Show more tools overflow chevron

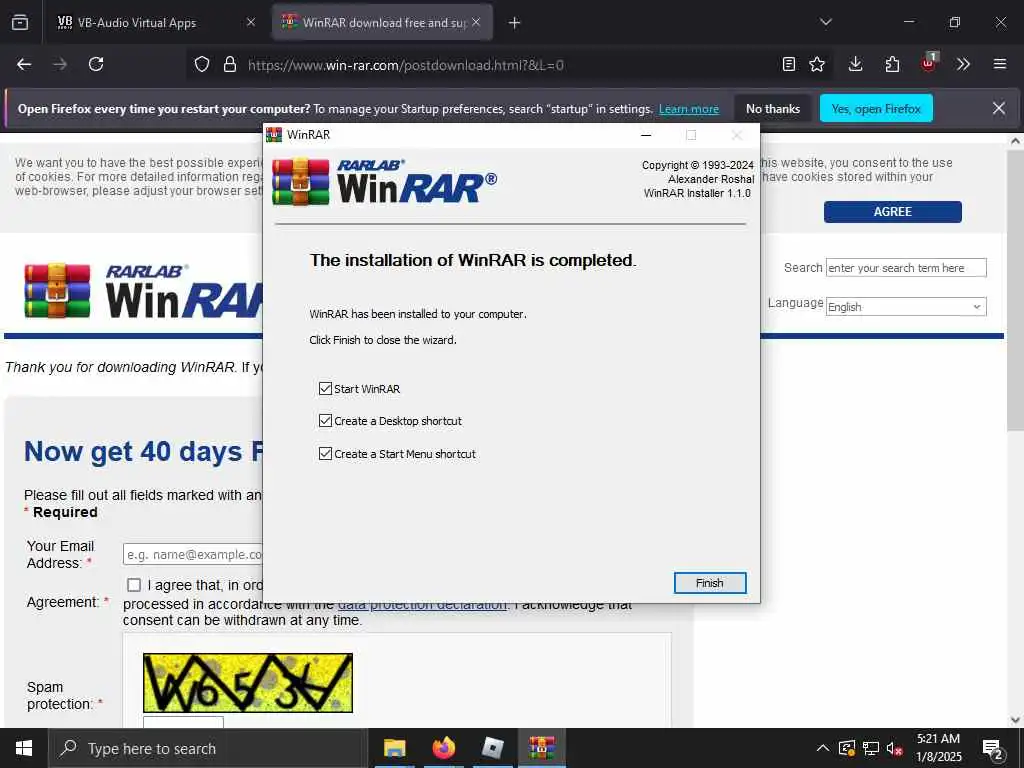963,64
